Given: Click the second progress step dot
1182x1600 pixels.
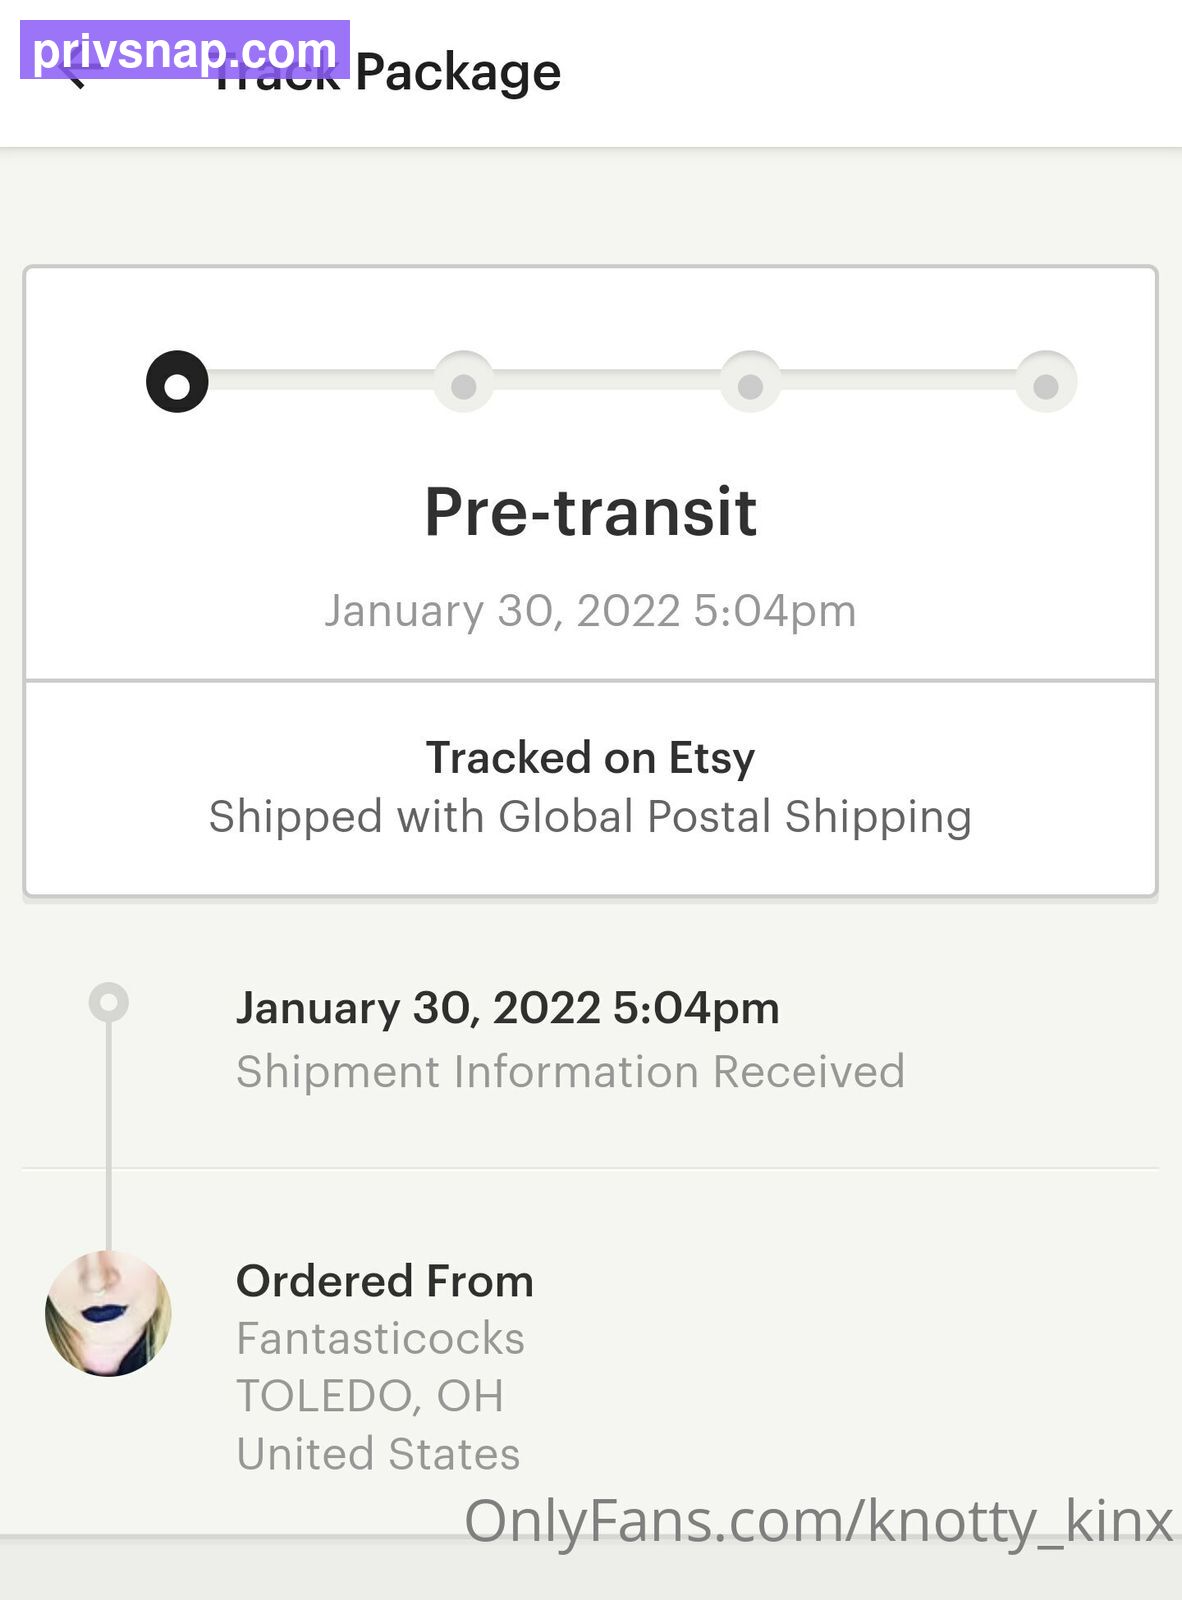Looking at the screenshot, I should [463, 384].
